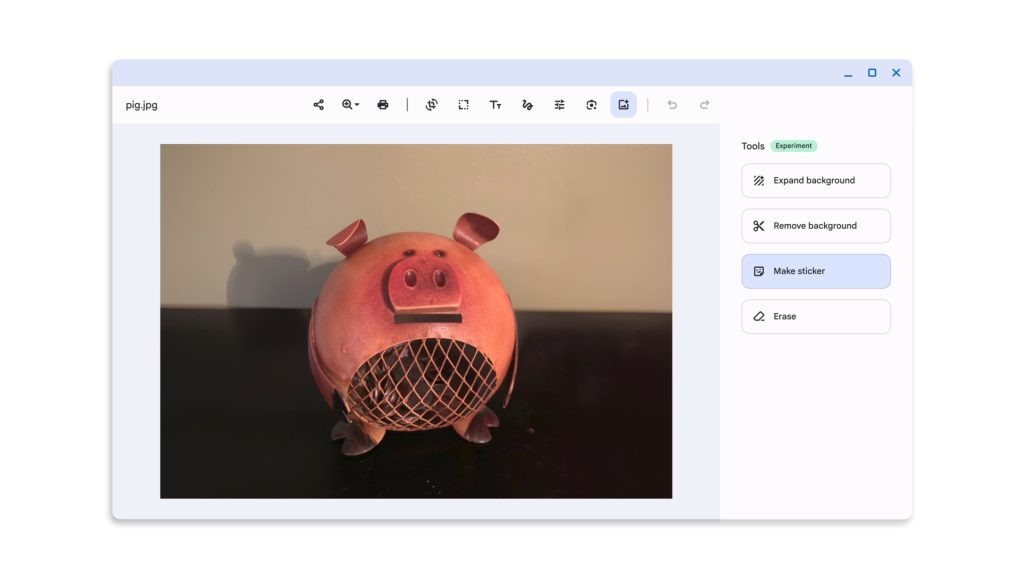Choose the Text annotation tool
1024x576 pixels.
click(x=495, y=105)
